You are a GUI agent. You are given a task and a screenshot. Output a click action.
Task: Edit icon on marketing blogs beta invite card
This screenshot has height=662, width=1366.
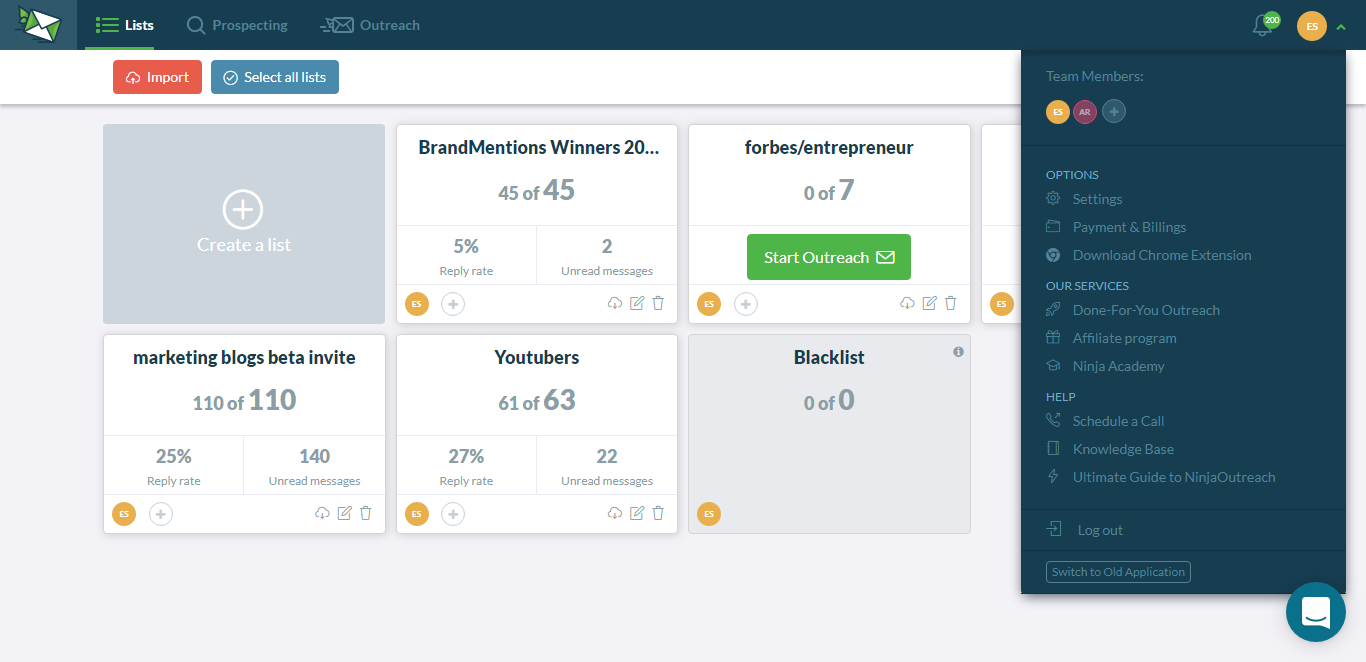[344, 513]
